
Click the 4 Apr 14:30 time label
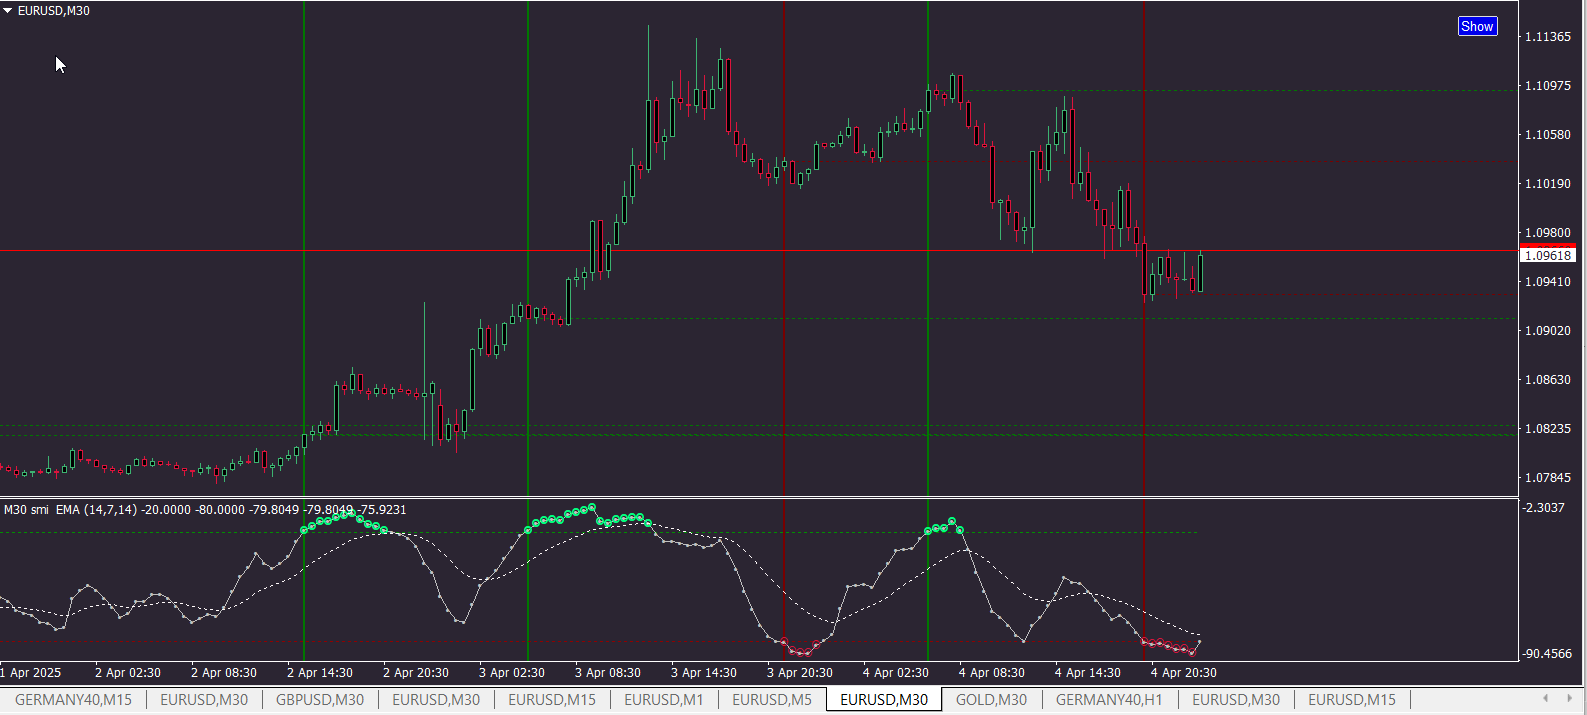click(1088, 673)
